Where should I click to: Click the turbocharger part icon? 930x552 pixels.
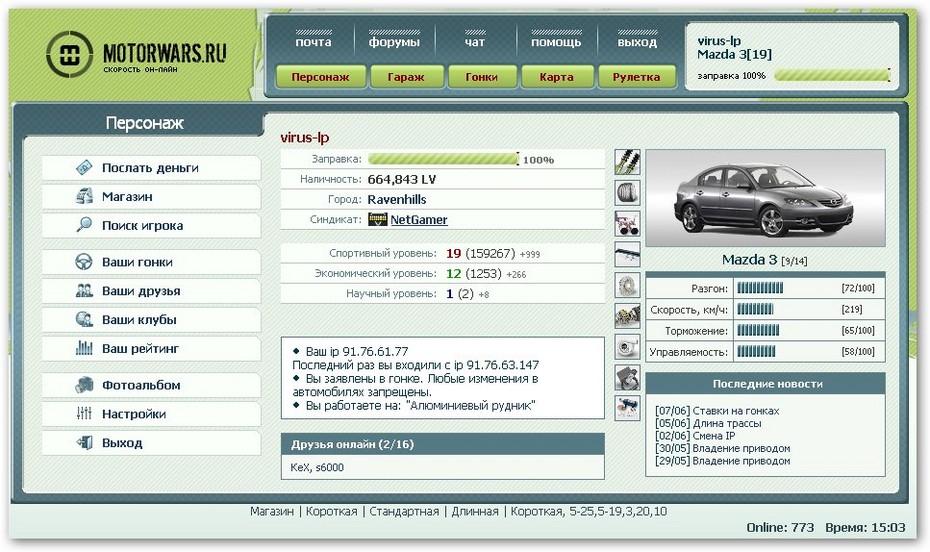click(627, 347)
